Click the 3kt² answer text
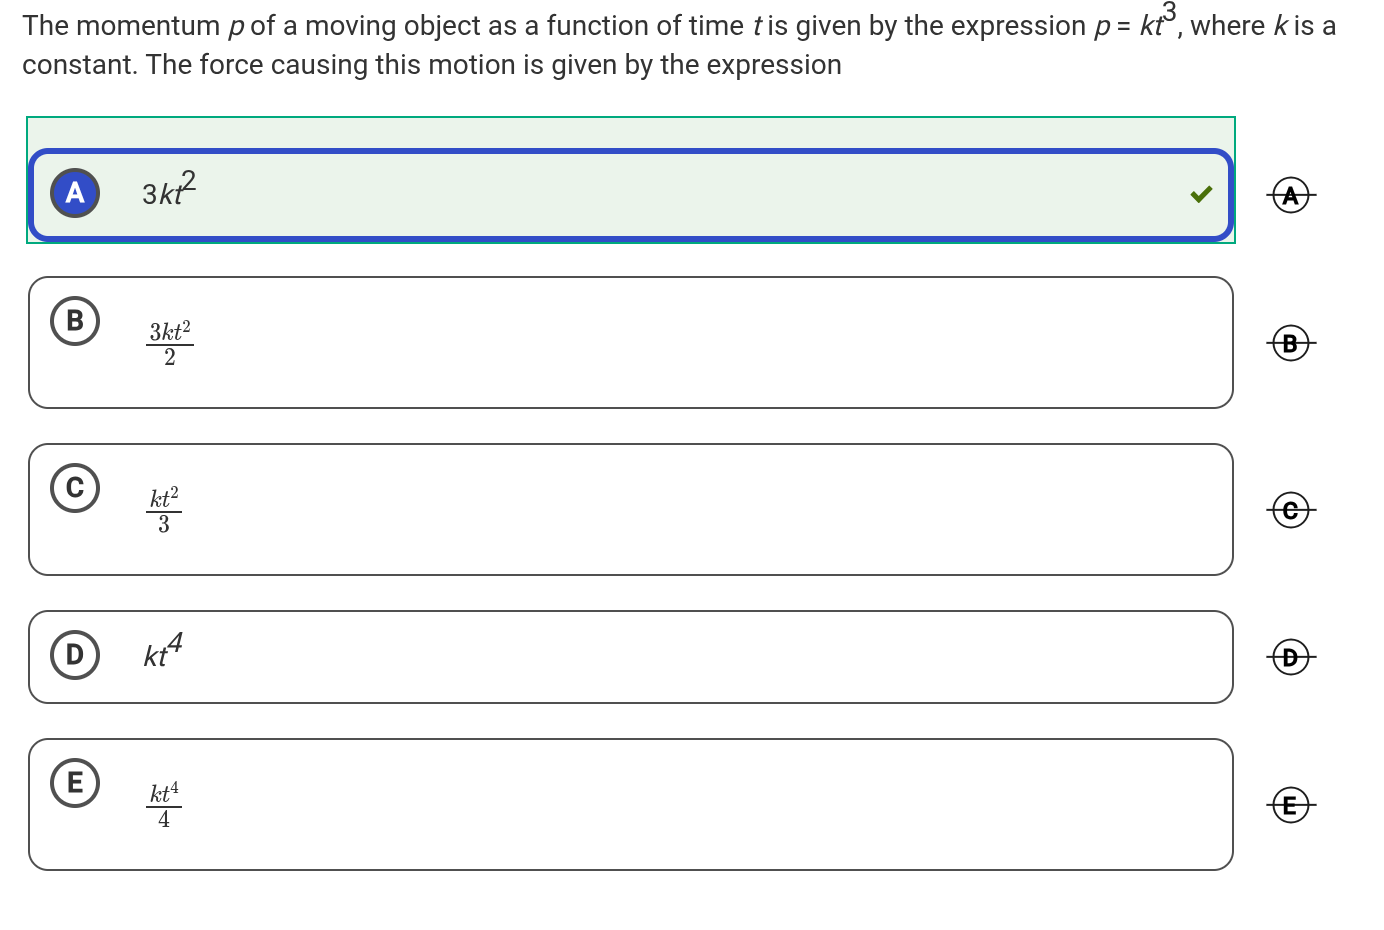 (x=168, y=190)
